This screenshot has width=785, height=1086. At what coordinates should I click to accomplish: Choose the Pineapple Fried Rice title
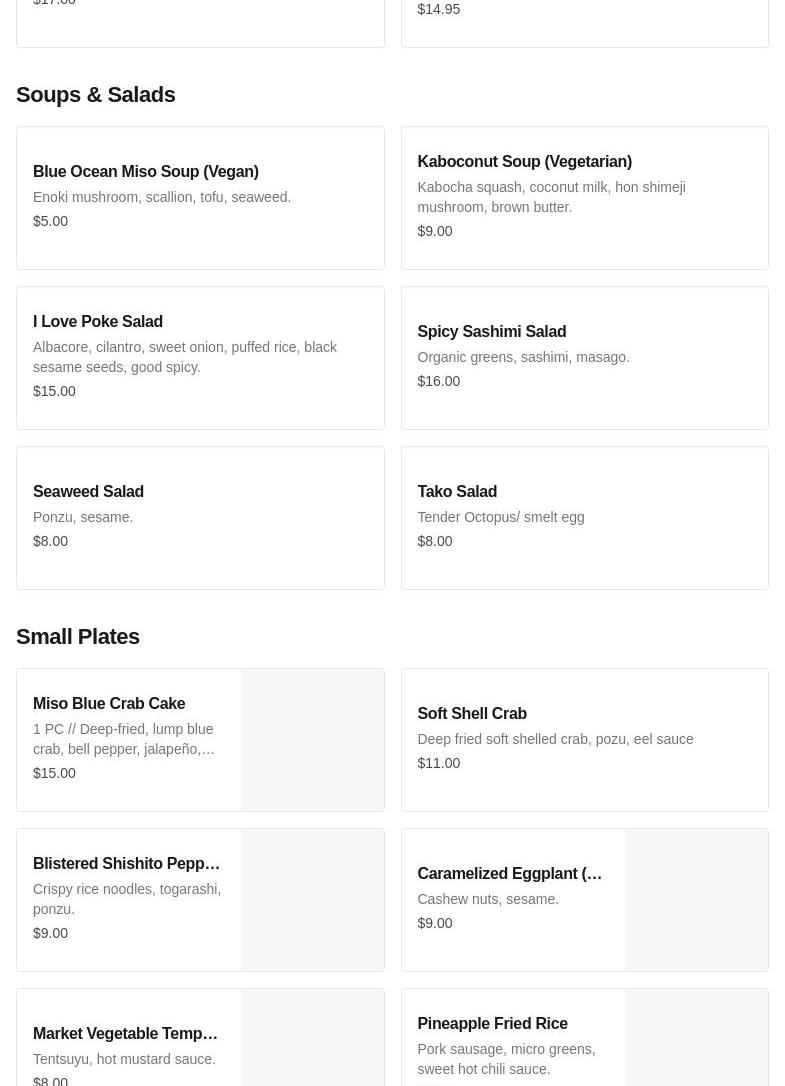tap(492, 1024)
